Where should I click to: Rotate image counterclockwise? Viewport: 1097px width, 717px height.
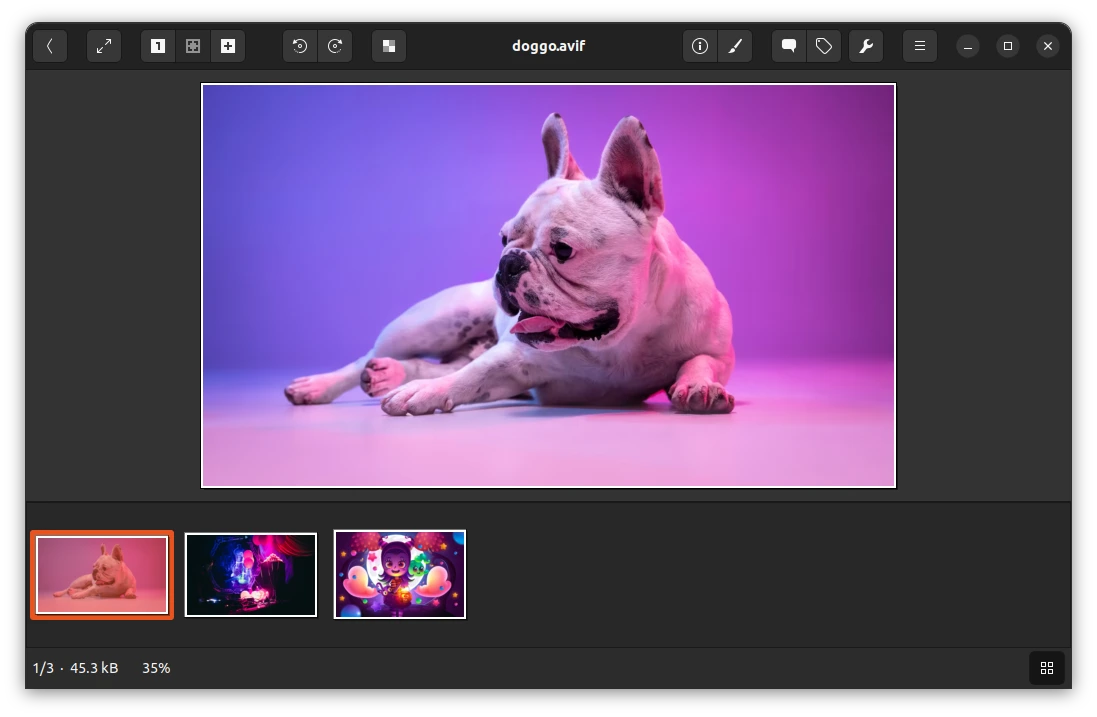tap(300, 46)
